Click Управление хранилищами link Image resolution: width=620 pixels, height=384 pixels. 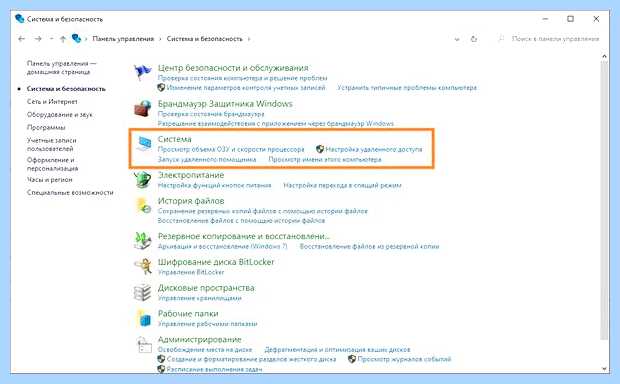[x=199, y=298]
